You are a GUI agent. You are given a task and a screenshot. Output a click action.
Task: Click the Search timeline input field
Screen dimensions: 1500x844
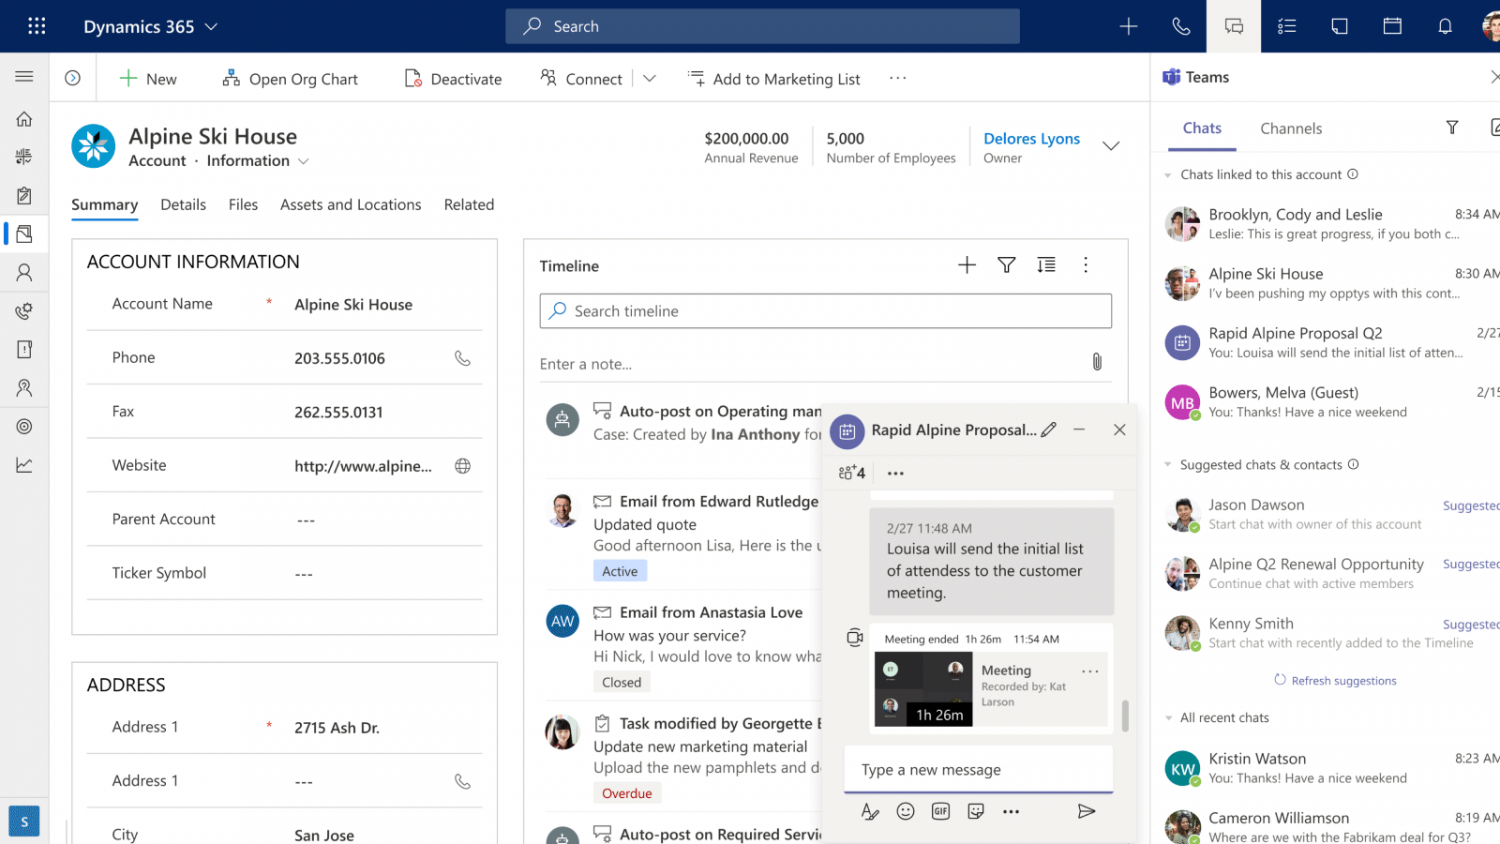(825, 311)
